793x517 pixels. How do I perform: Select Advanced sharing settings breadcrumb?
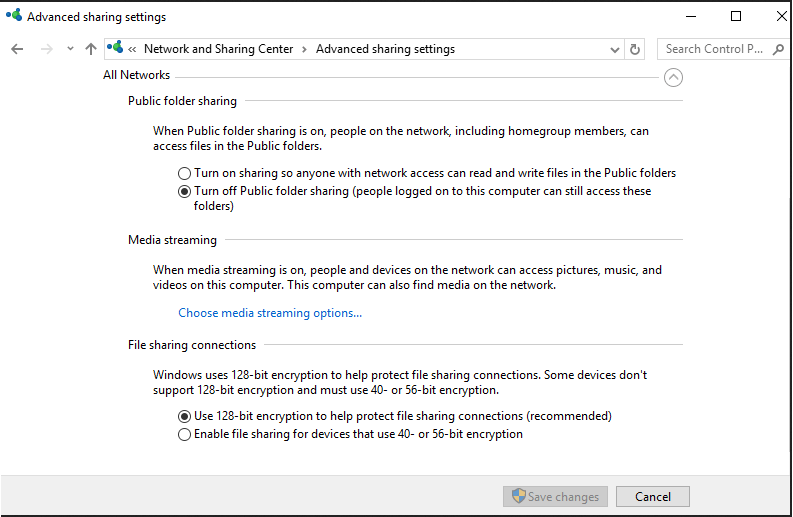(385, 49)
